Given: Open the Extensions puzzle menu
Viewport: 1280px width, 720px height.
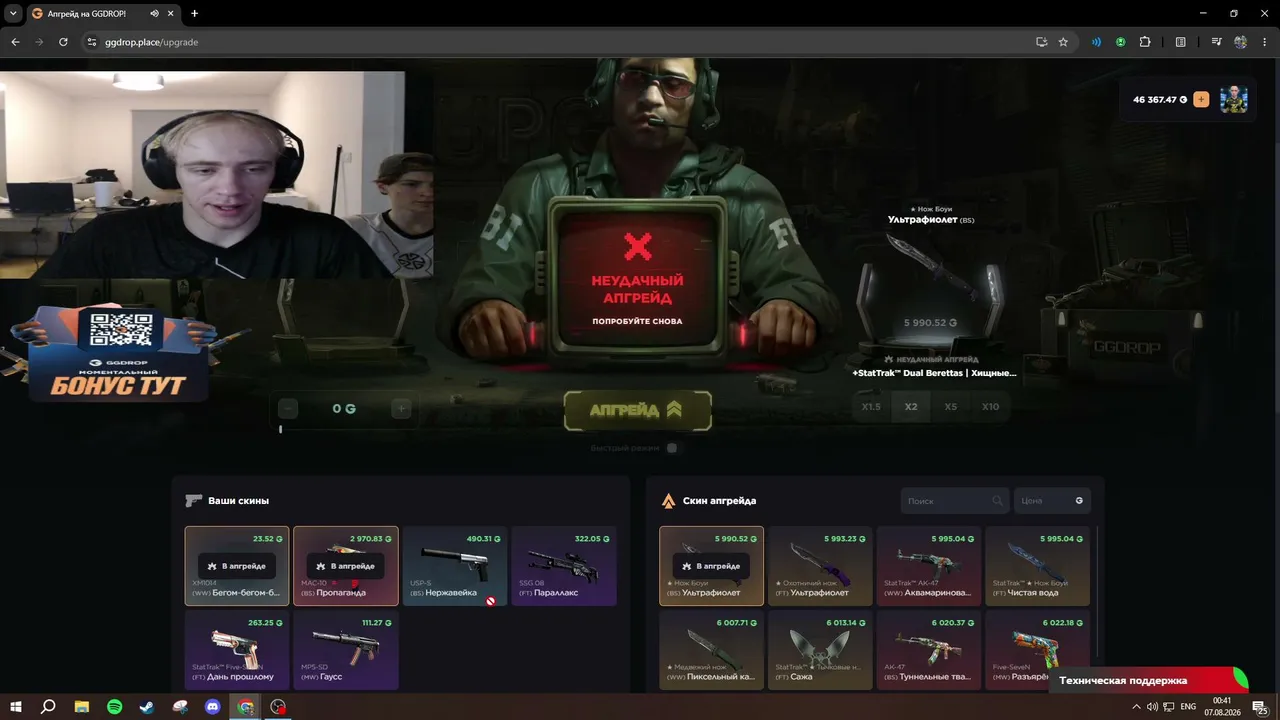Looking at the screenshot, I should pos(1145,42).
